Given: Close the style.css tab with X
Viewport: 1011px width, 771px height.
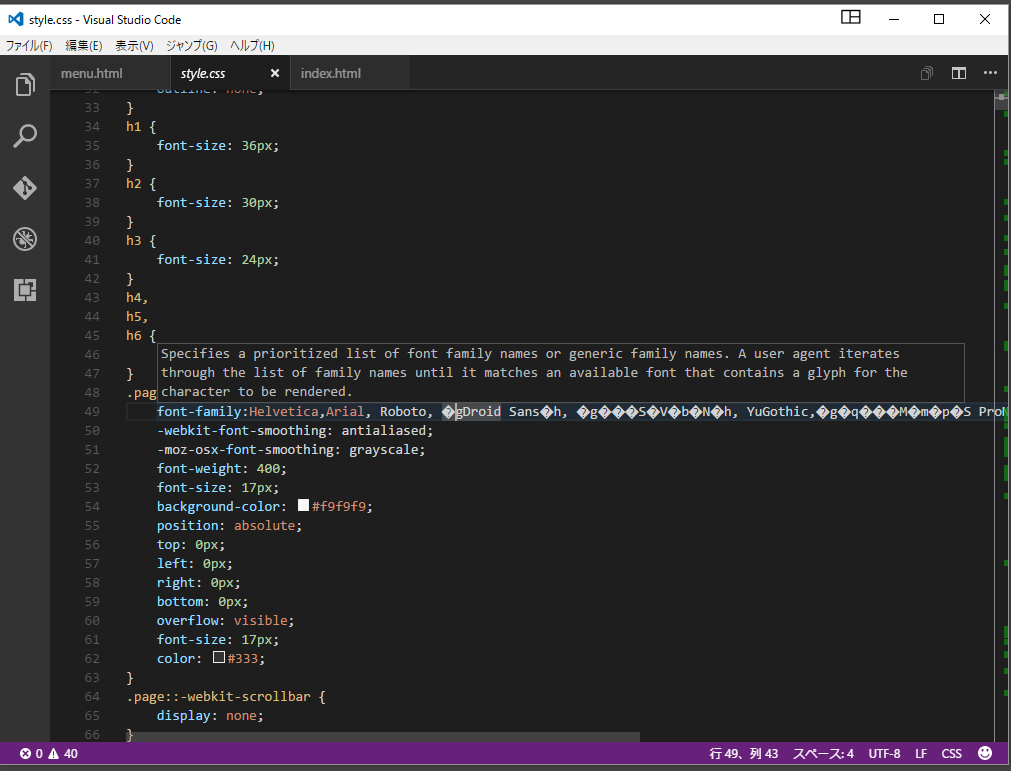Looking at the screenshot, I should (x=275, y=73).
